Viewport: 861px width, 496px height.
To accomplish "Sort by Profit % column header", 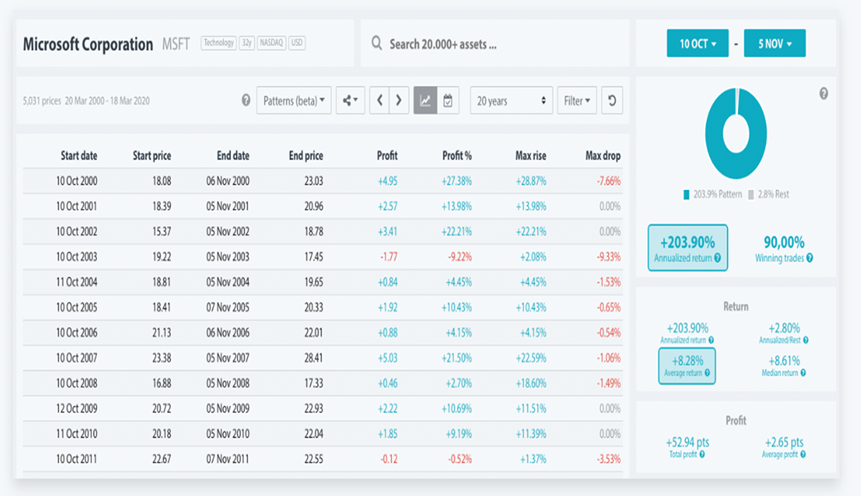I will point(457,155).
